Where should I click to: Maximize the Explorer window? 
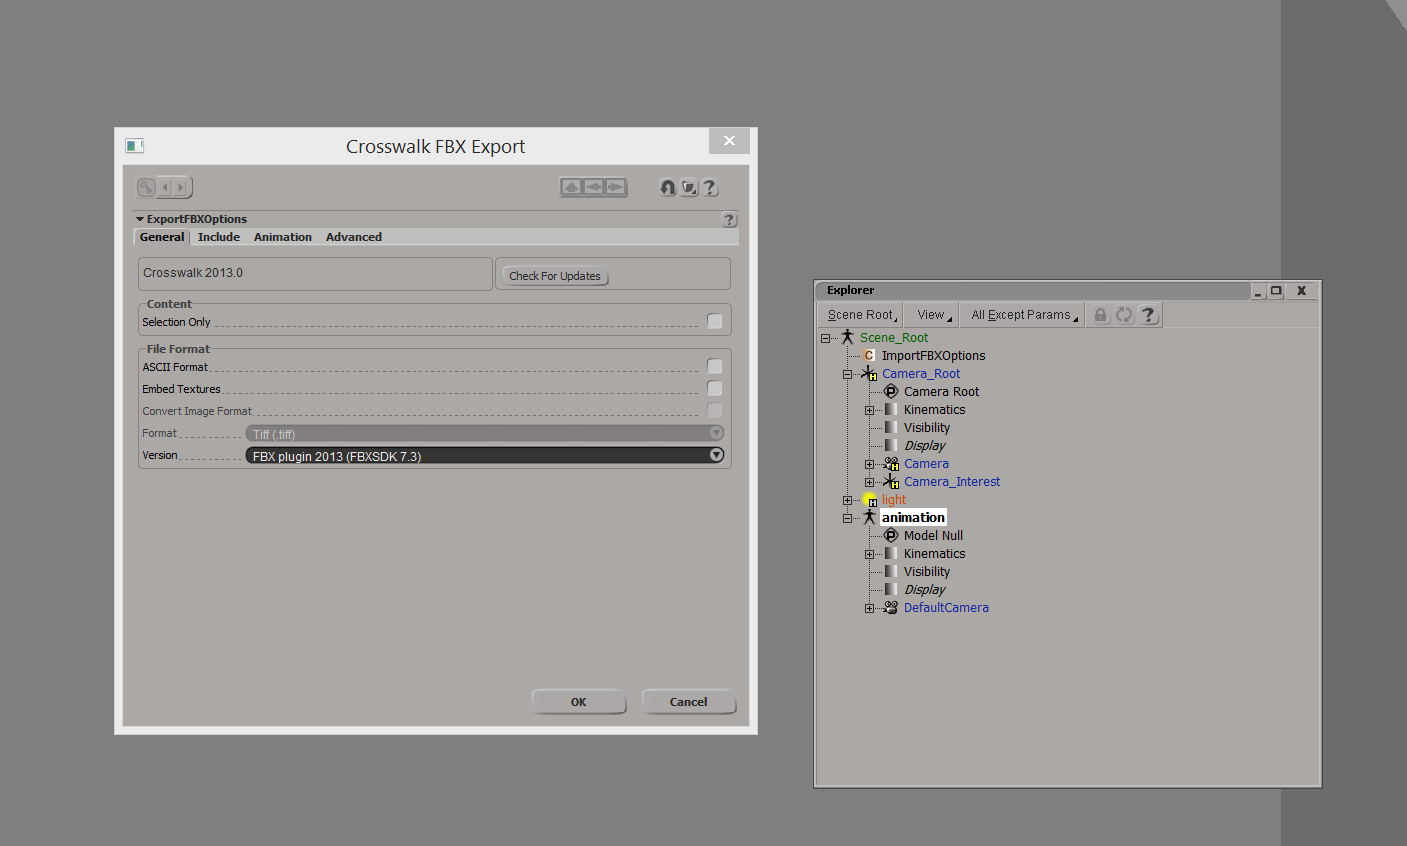click(x=1276, y=291)
